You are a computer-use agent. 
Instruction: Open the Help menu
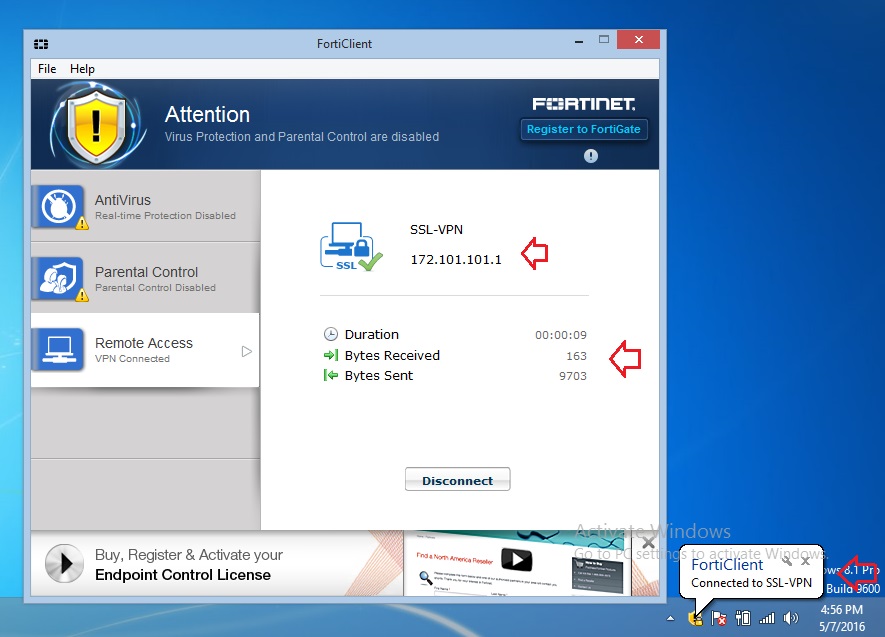tap(82, 69)
